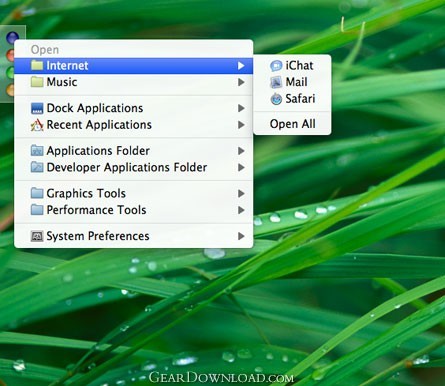The image size is (445, 386).
Task: Click the Dock Applications icon
Action: 37,108
